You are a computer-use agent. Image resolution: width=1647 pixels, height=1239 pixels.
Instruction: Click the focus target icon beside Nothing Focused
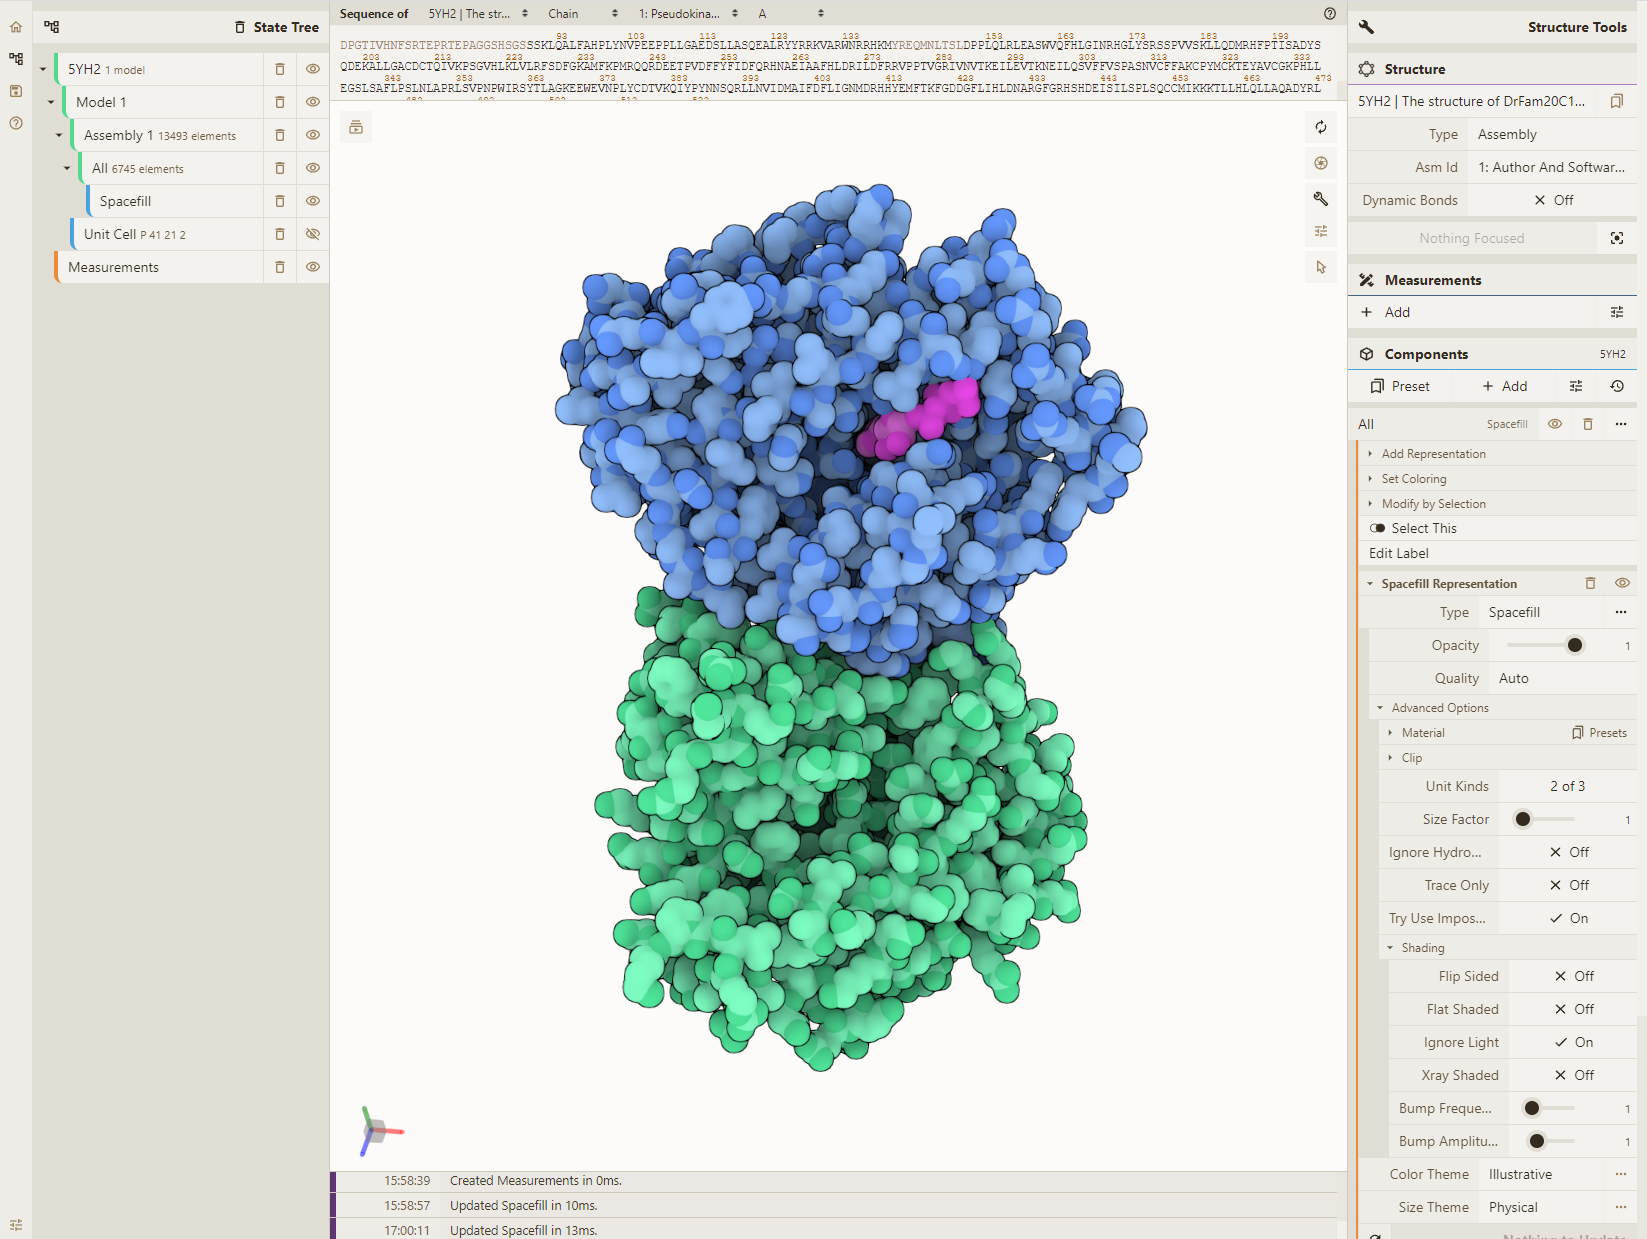click(x=1617, y=238)
